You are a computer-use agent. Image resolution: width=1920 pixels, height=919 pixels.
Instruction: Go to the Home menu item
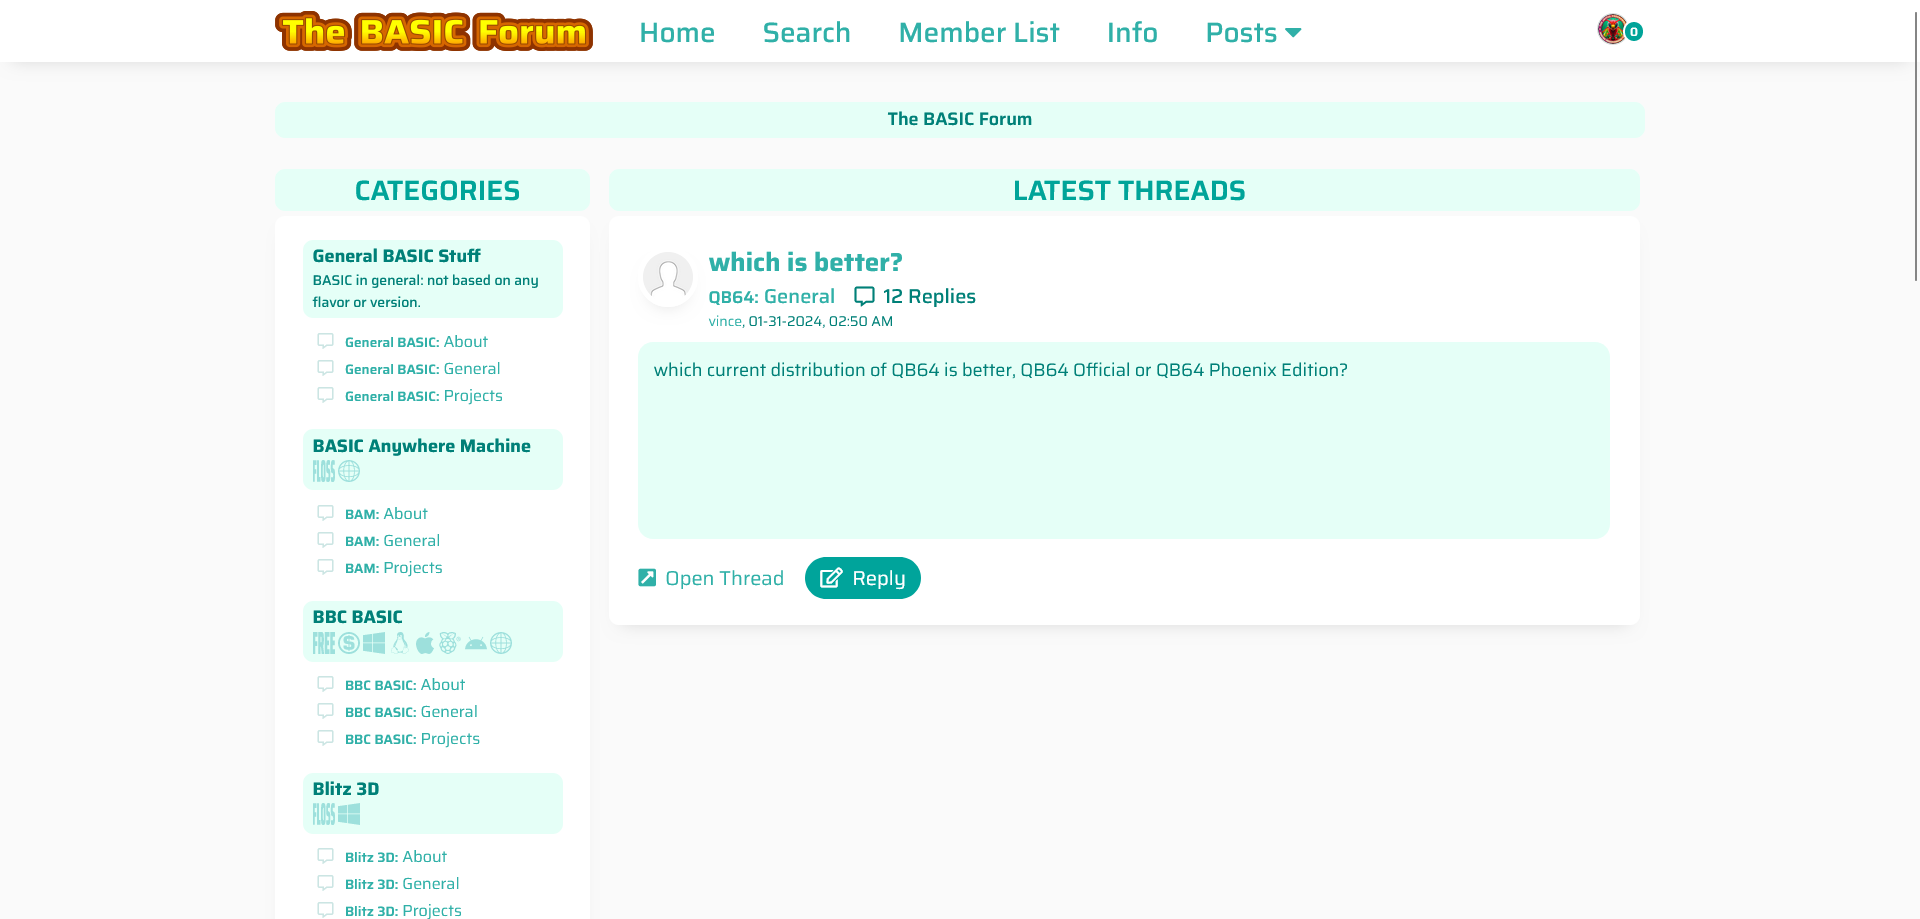[x=677, y=33]
